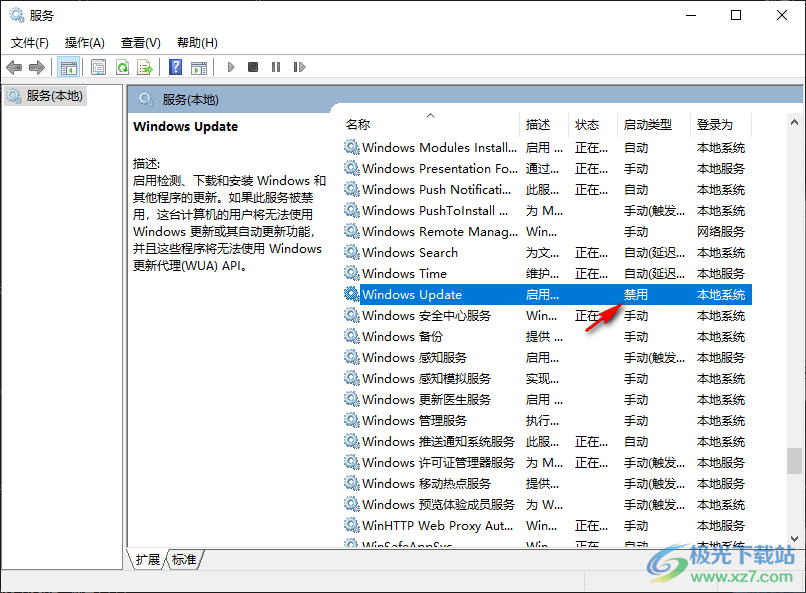Click the Back arrow toolbar icon
The image size is (806, 593).
point(14,67)
